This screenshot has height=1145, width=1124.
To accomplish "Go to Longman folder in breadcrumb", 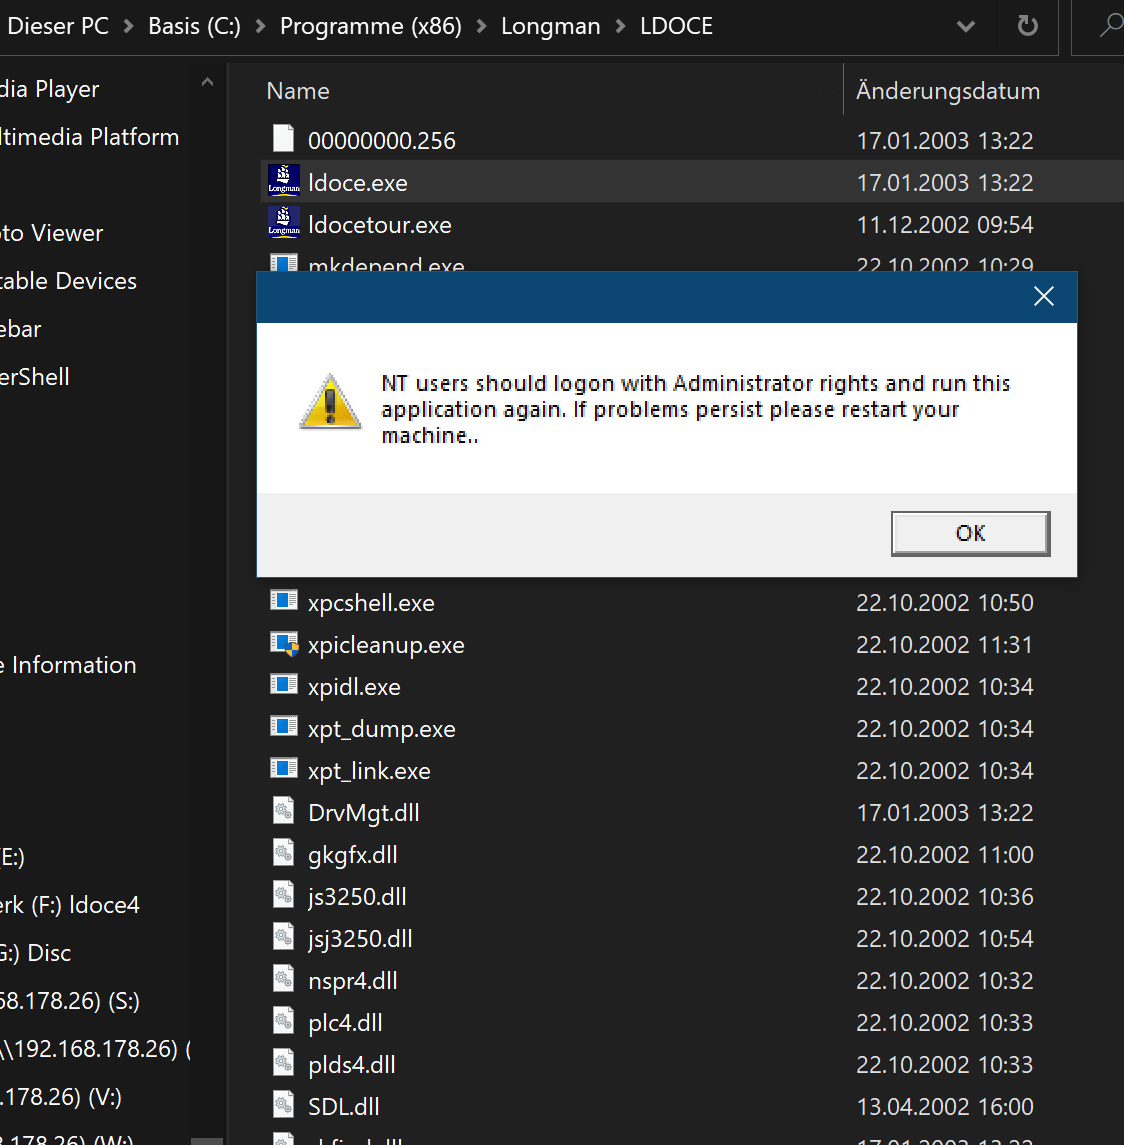I will pos(551,26).
